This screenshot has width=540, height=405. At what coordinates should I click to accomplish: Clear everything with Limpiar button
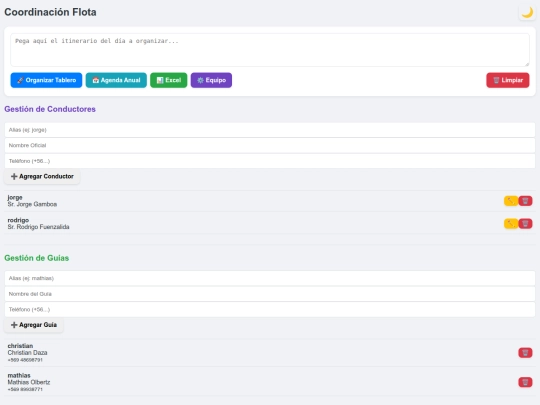coord(508,80)
